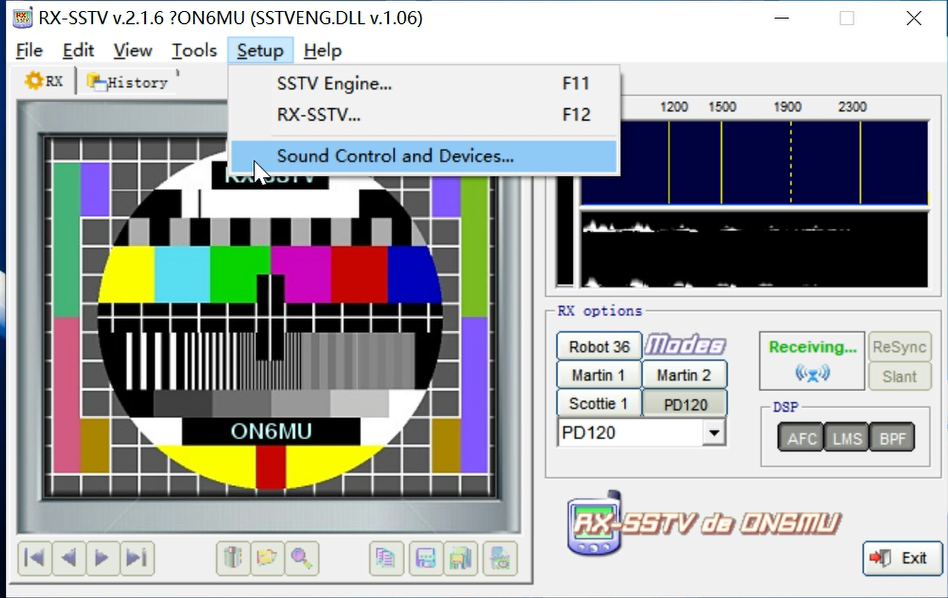This screenshot has width=948, height=598.
Task: Click the received test pattern image
Action: click(x=270, y=316)
